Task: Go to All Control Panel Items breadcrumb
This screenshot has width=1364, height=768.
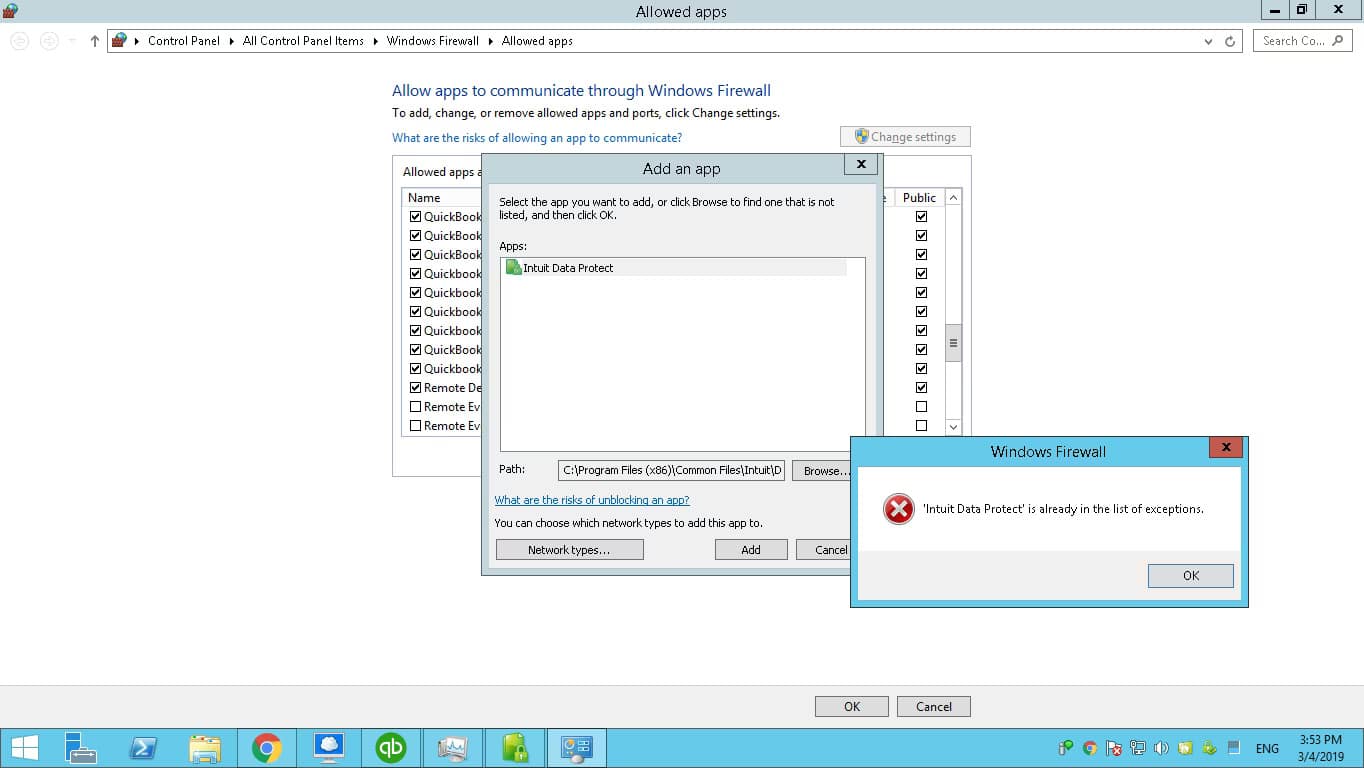Action: point(303,41)
